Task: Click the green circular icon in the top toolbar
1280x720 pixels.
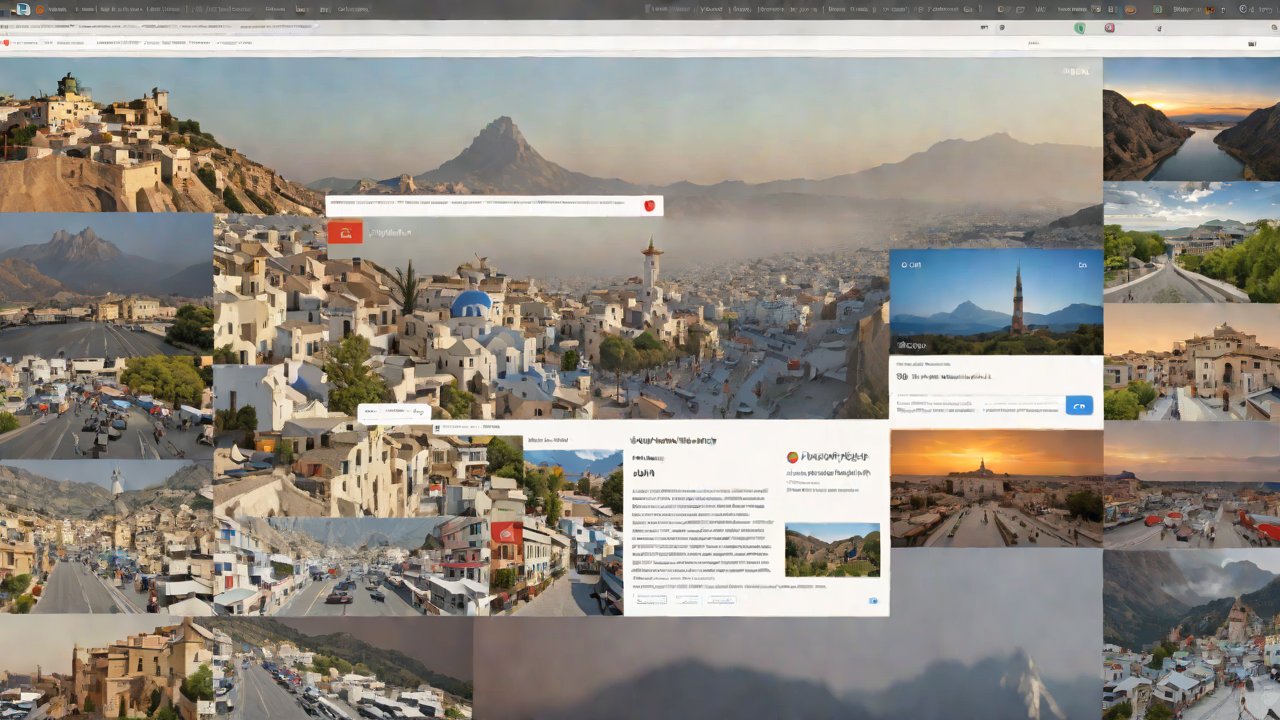Action: (x=1080, y=28)
